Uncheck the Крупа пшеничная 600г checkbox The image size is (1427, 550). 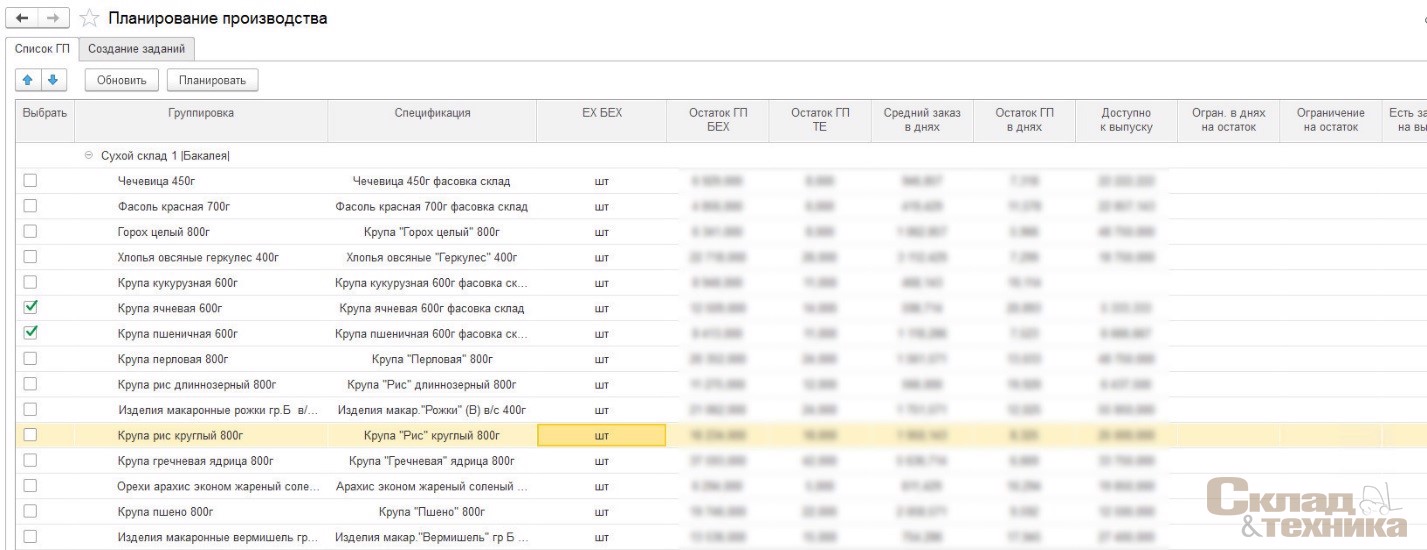pos(30,333)
